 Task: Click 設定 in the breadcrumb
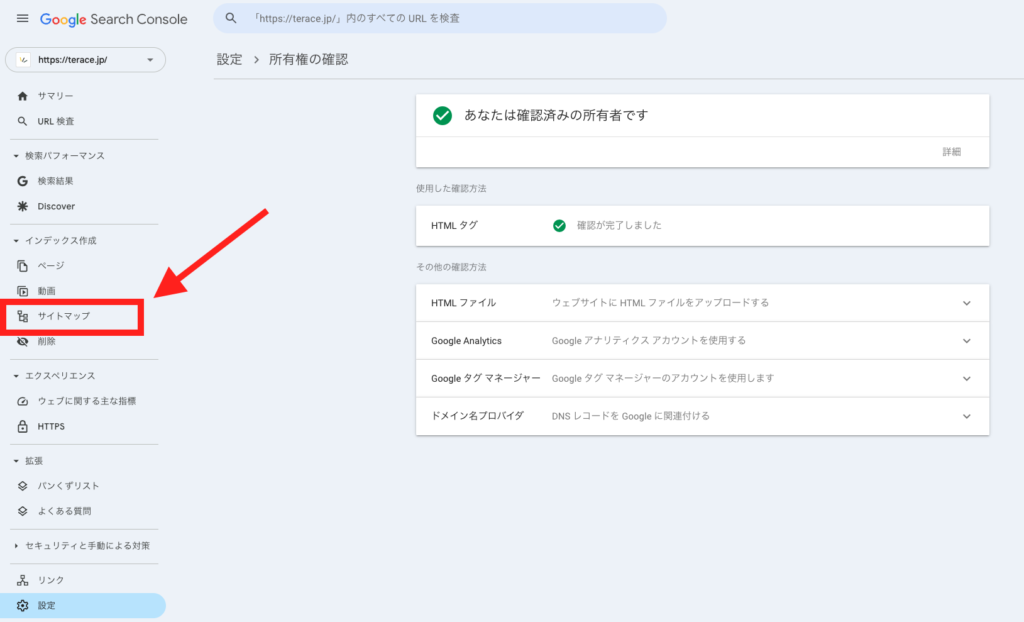[x=229, y=59]
